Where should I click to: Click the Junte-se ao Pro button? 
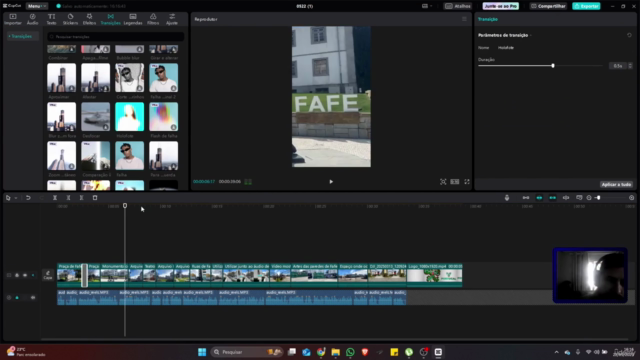tap(501, 6)
